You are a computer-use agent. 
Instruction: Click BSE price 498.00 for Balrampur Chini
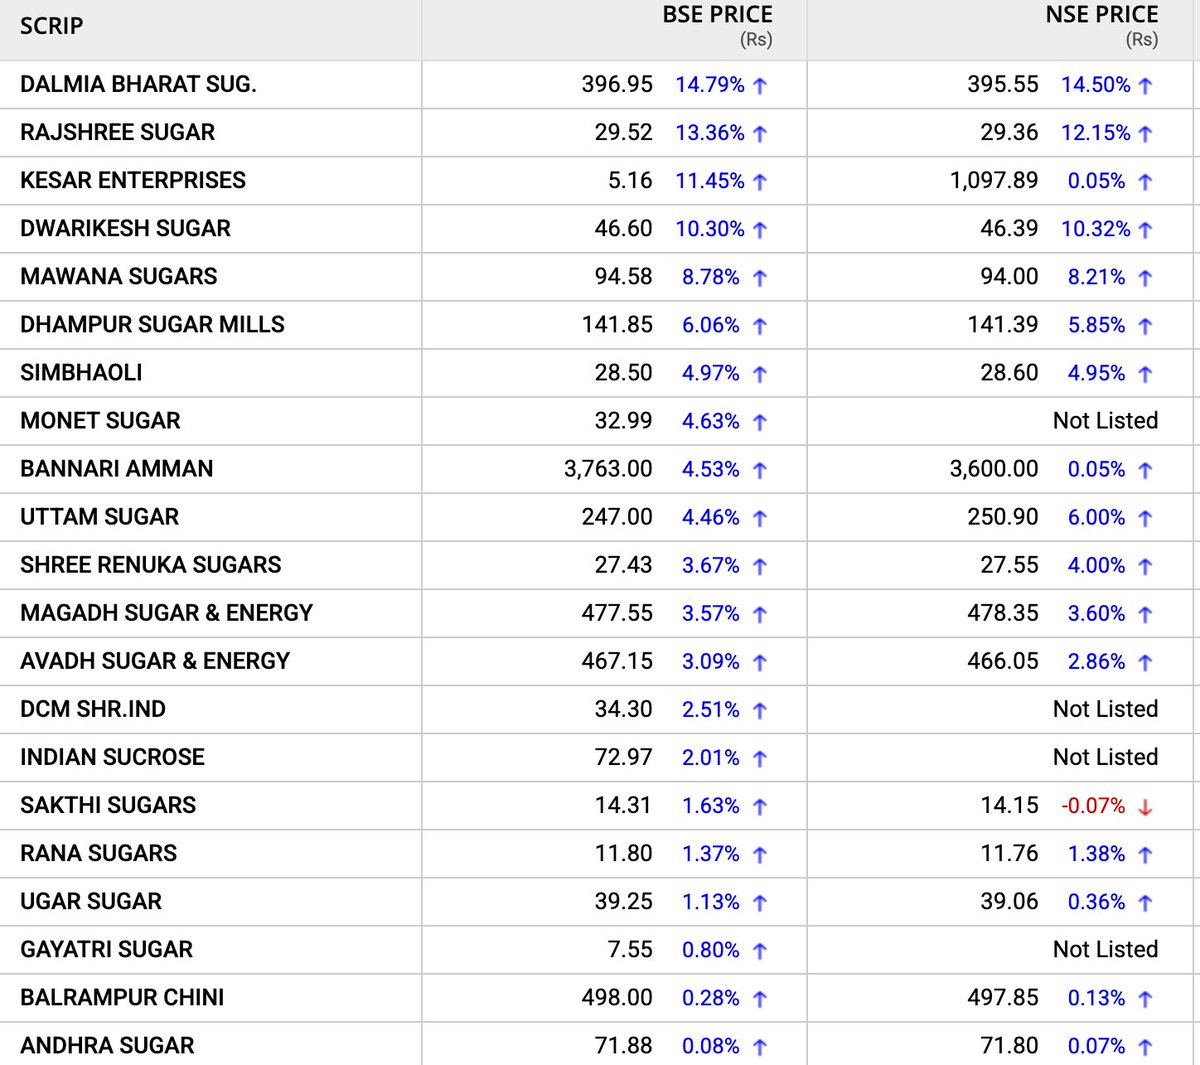tap(617, 997)
